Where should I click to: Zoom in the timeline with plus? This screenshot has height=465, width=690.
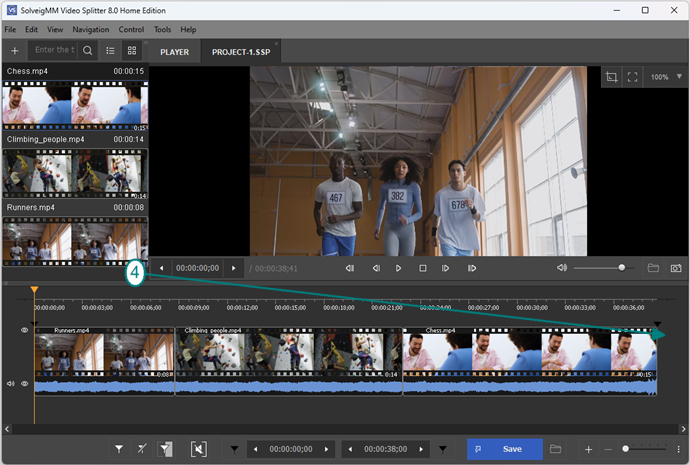pyautogui.click(x=588, y=449)
